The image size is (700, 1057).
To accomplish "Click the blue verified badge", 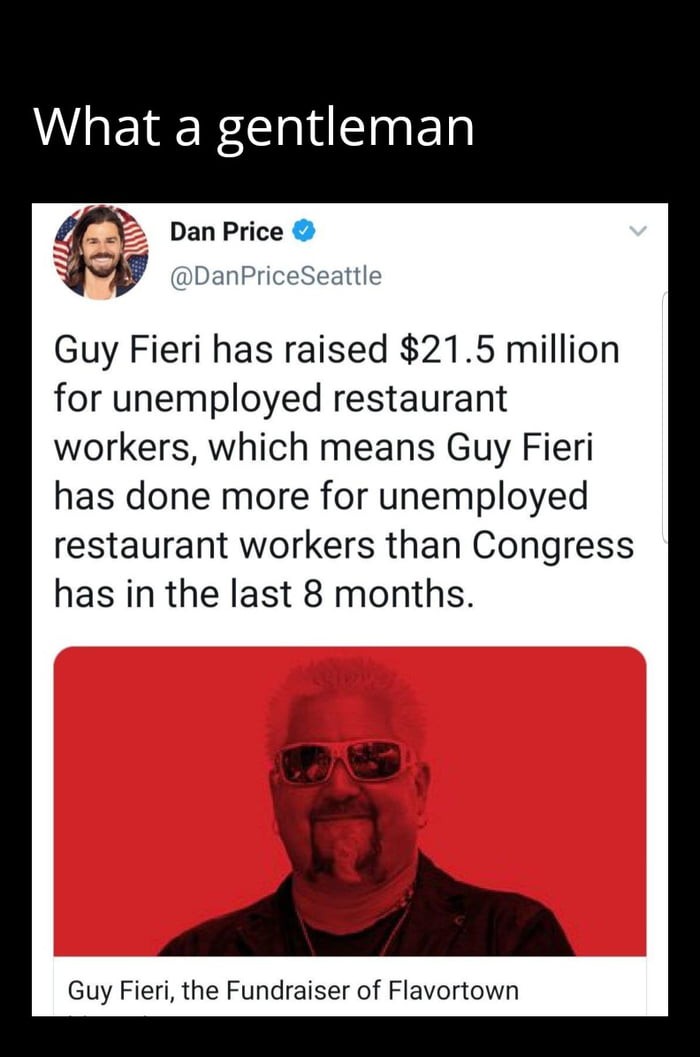I will coord(304,232).
